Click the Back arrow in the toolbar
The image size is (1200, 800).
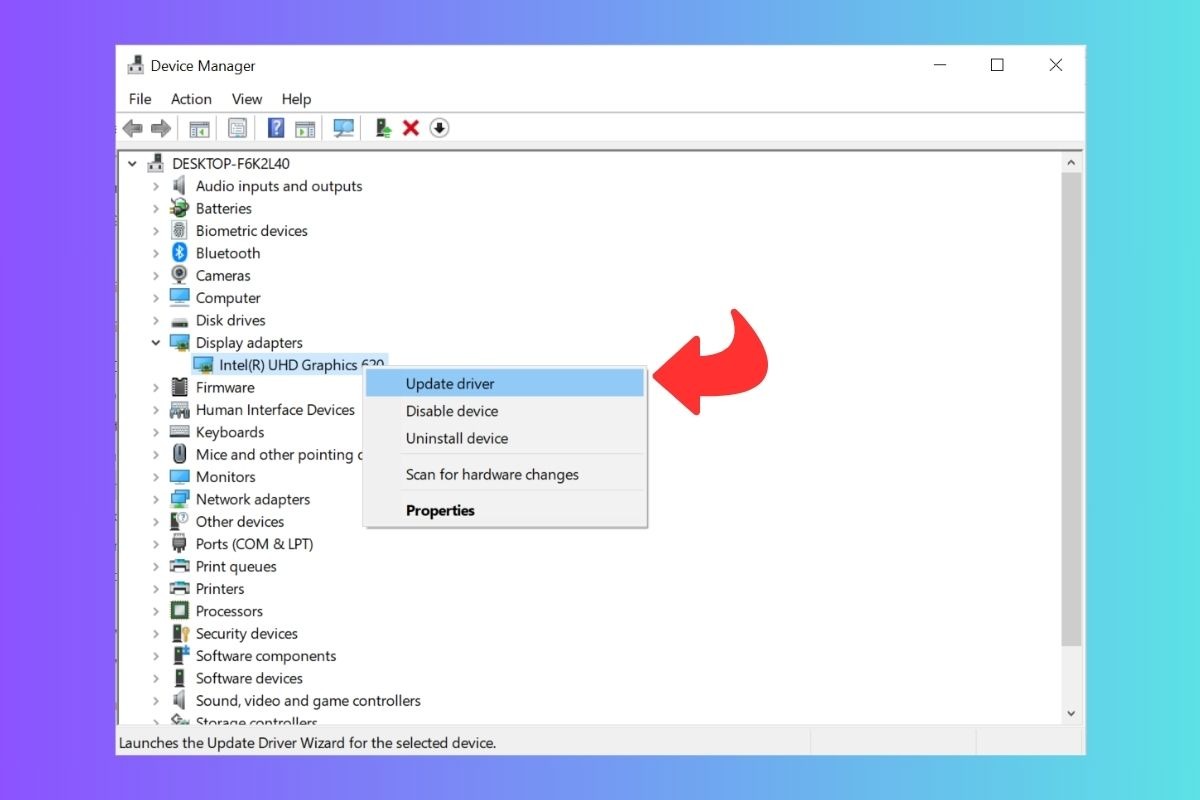(132, 128)
